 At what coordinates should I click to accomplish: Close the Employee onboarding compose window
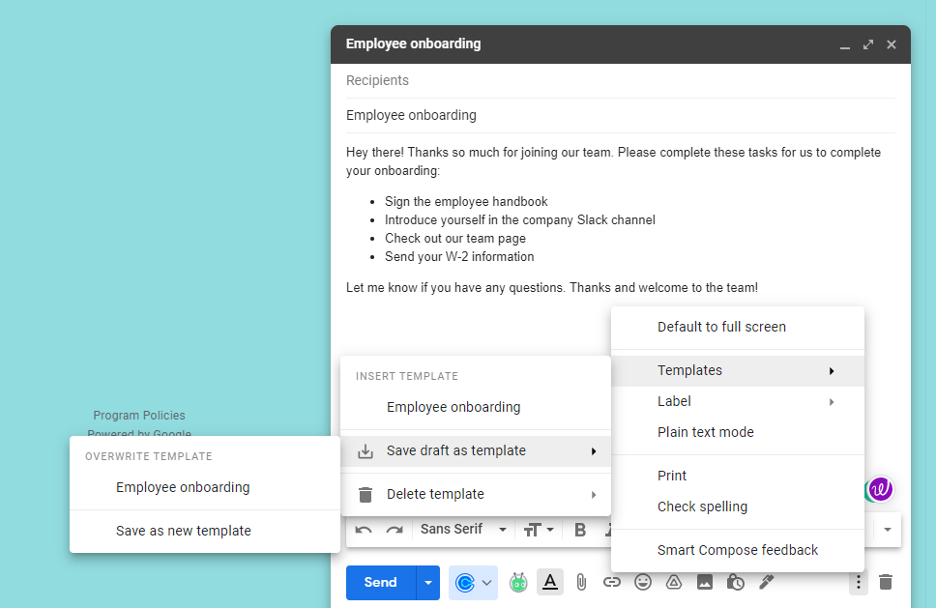point(891,45)
